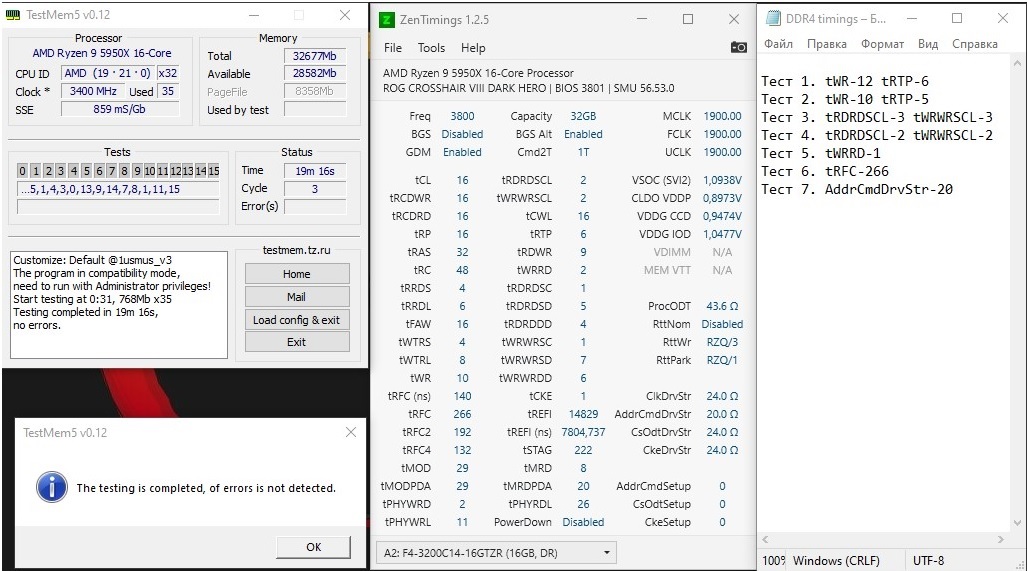Image resolution: width=1027 pixels, height=571 pixels.
Task: Click the RttWr value RZQ/3
Action: tap(722, 342)
